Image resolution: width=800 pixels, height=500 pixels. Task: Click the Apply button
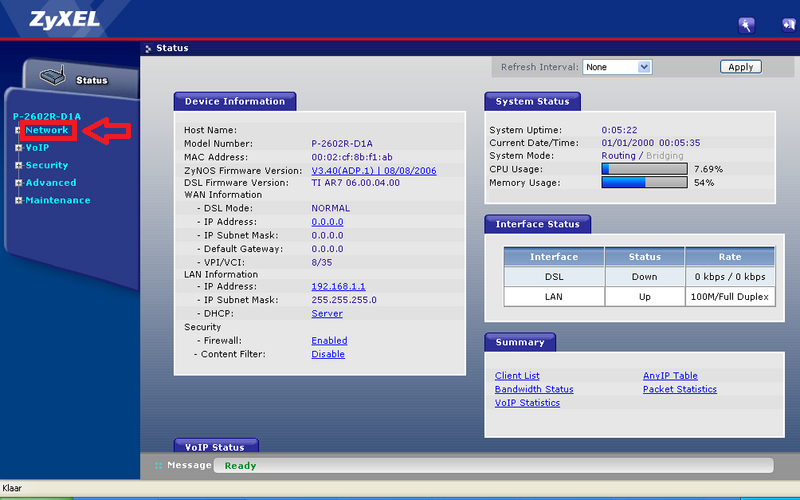pyautogui.click(x=741, y=67)
